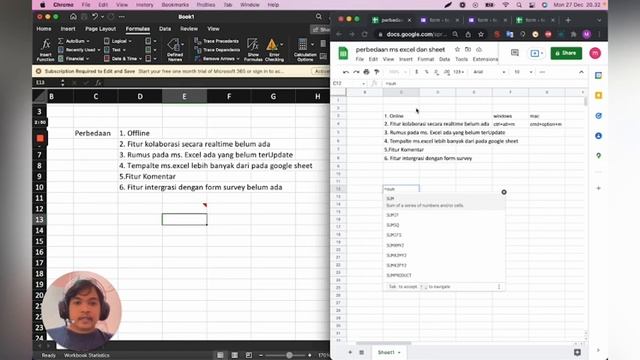Screen dimensions: 640x360
Task: Click the Excel zoom slider handle
Action: (289, 355)
